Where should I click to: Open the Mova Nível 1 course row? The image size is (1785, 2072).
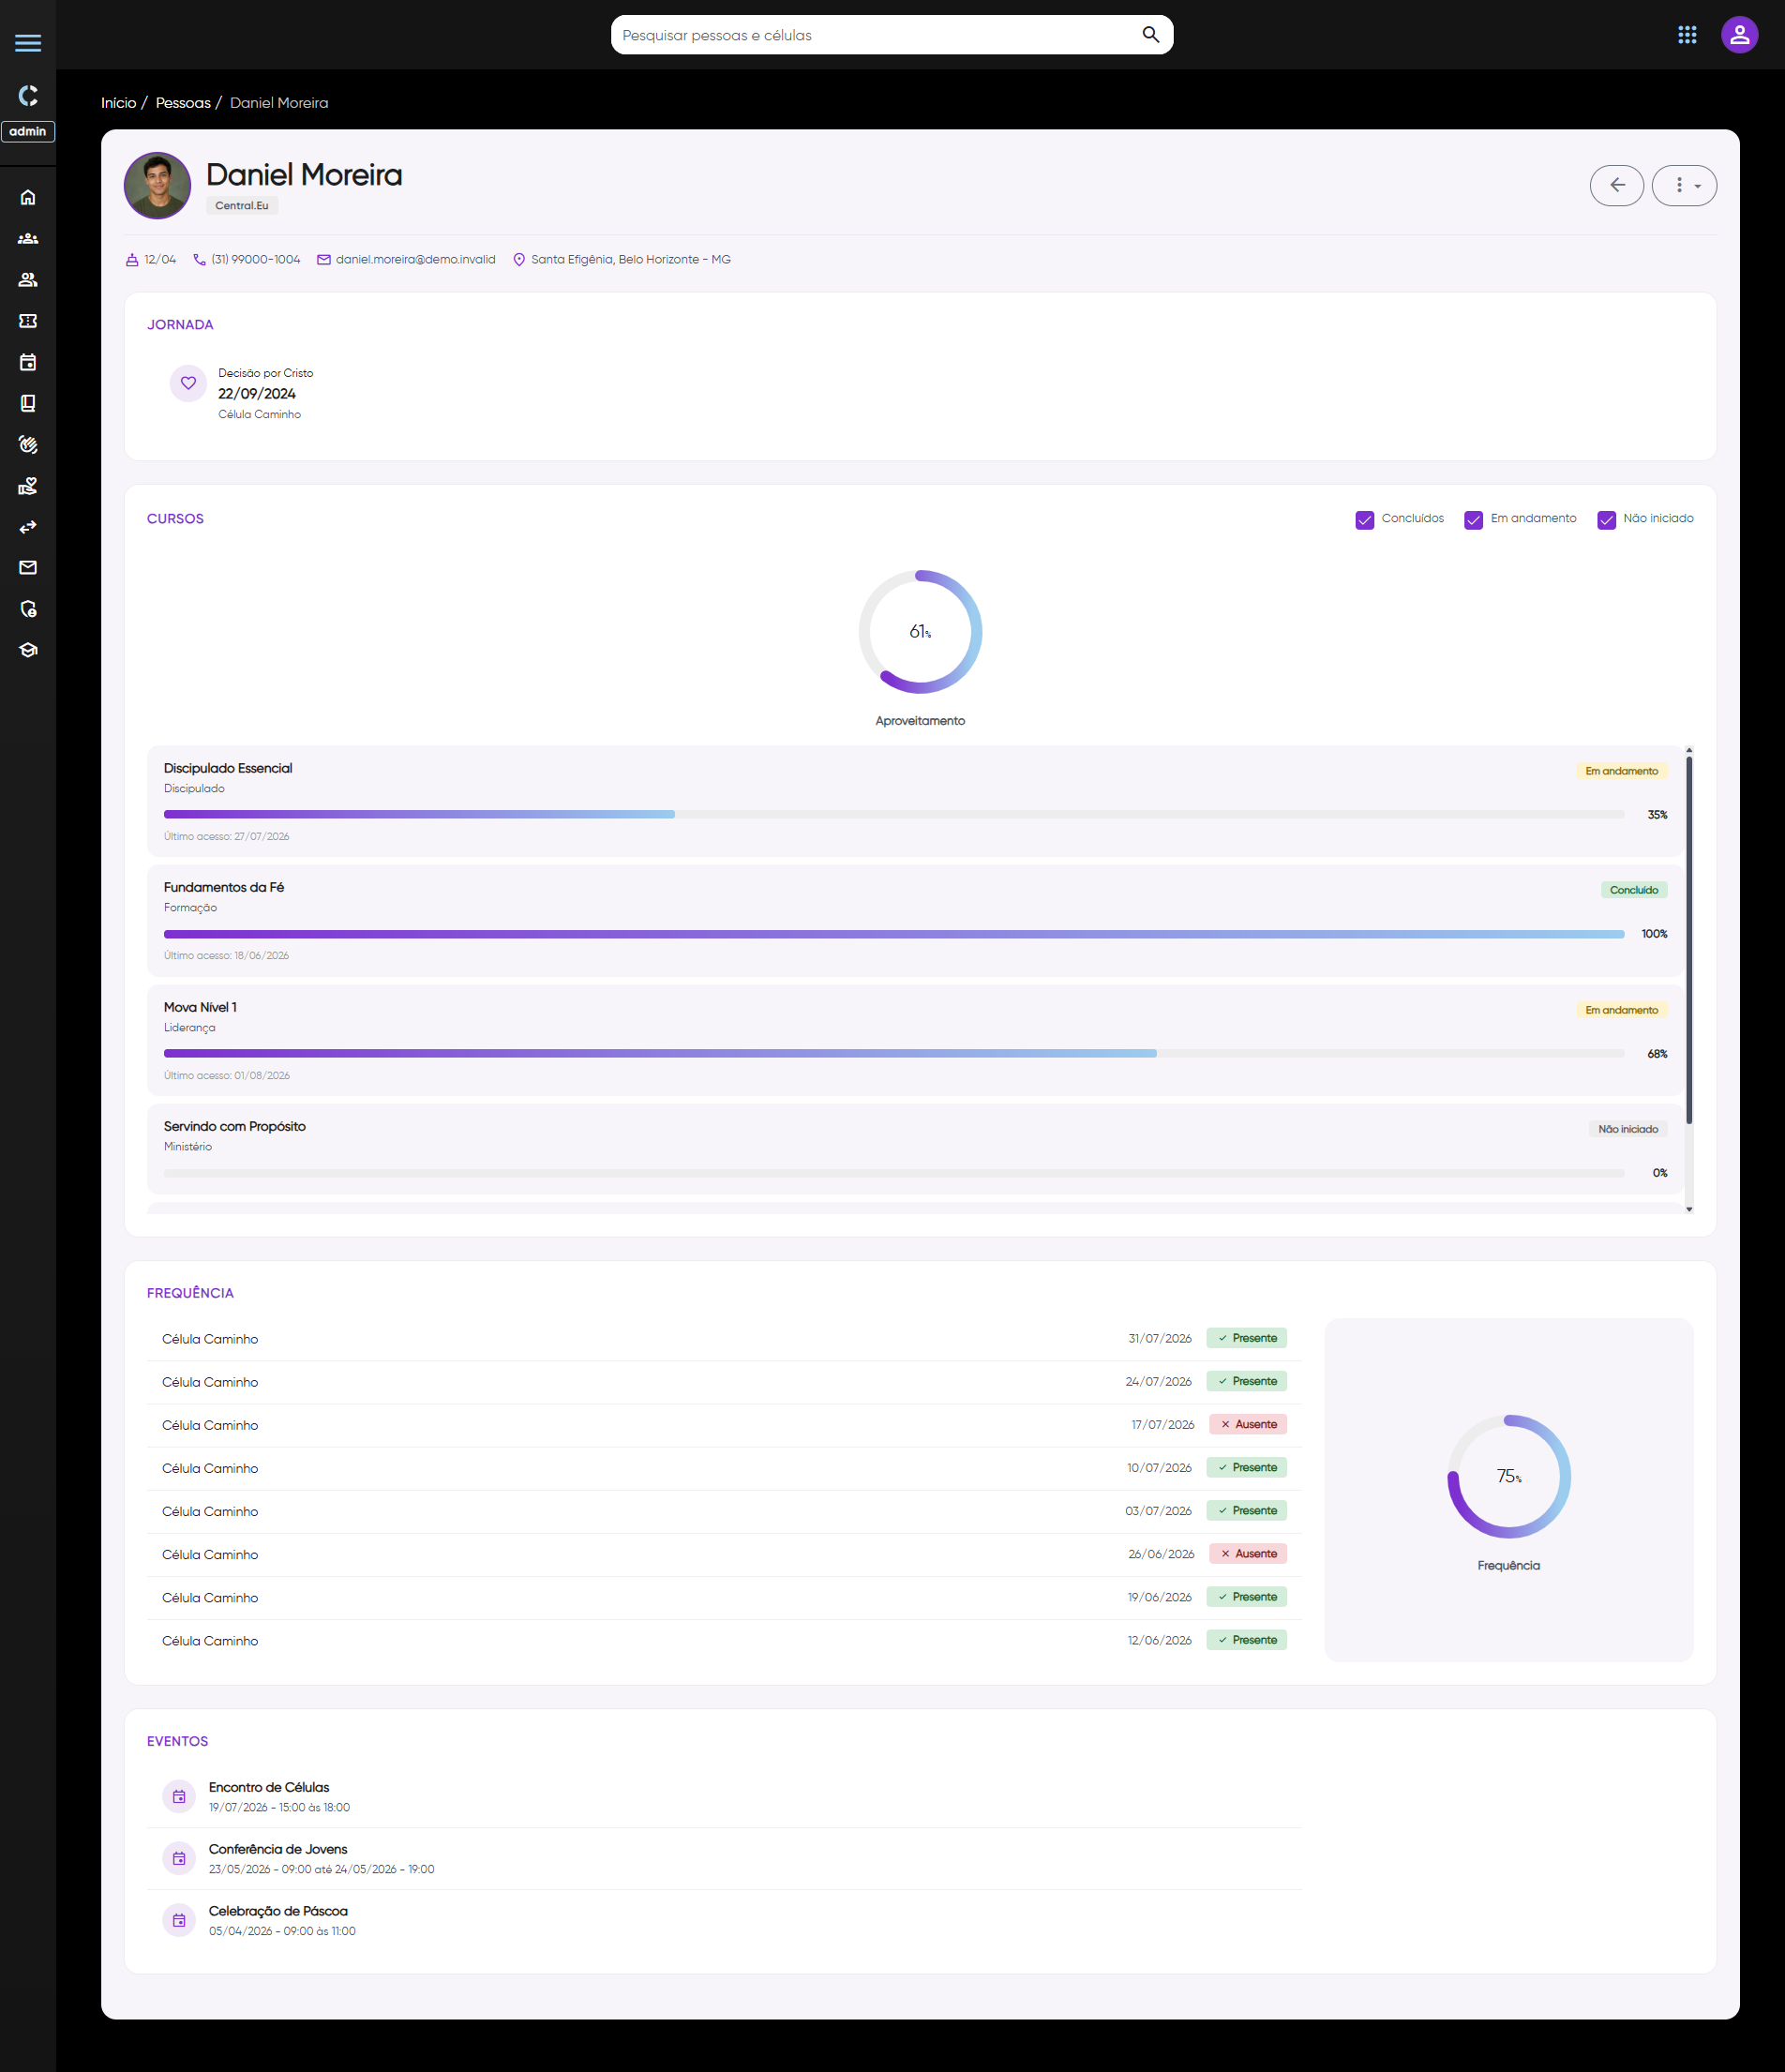(915, 1040)
